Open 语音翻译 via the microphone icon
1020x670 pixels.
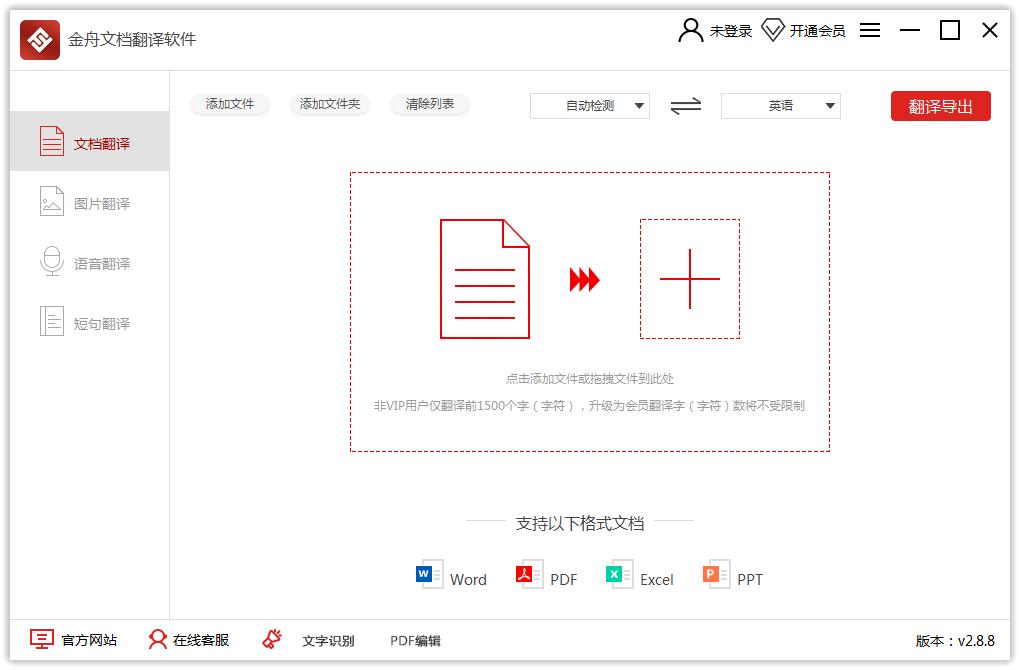[x=52, y=262]
